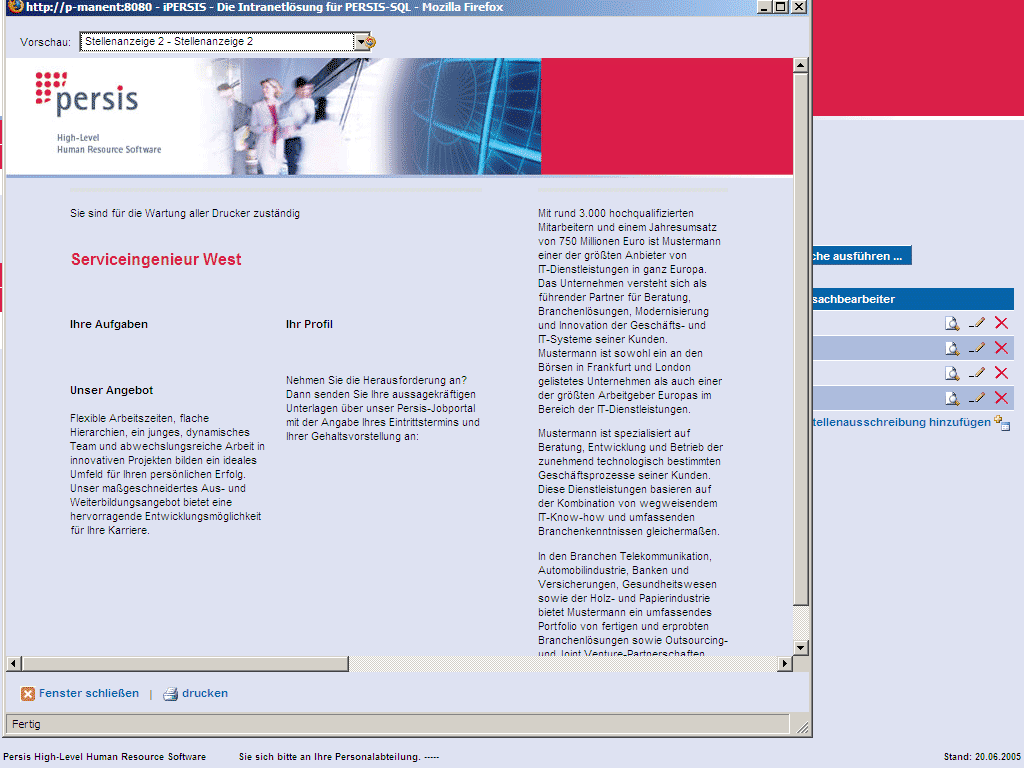
Task: Click the preview icon in the first row
Action: 953,323
